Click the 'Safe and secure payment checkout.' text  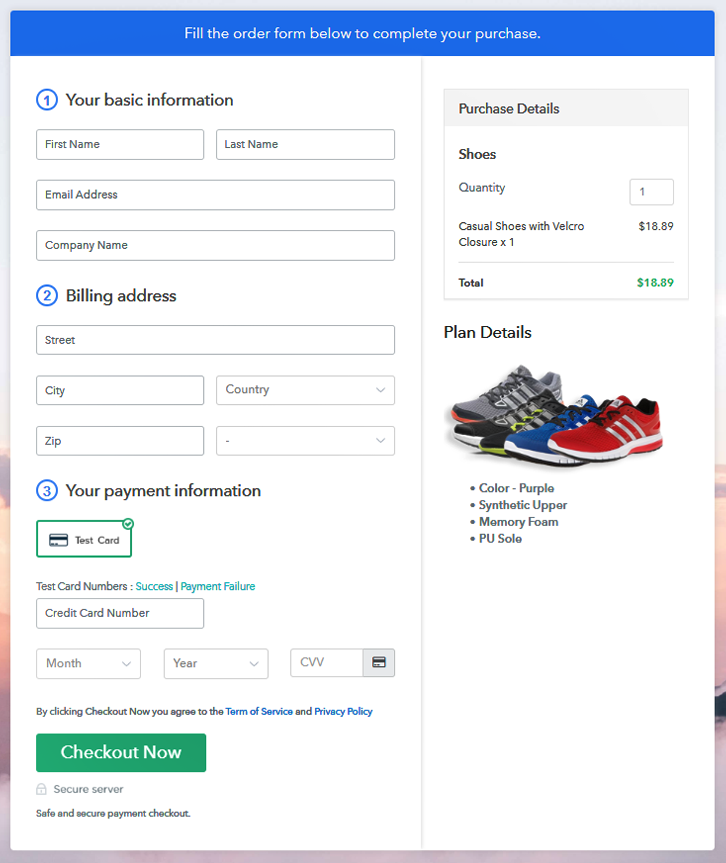coord(113,813)
